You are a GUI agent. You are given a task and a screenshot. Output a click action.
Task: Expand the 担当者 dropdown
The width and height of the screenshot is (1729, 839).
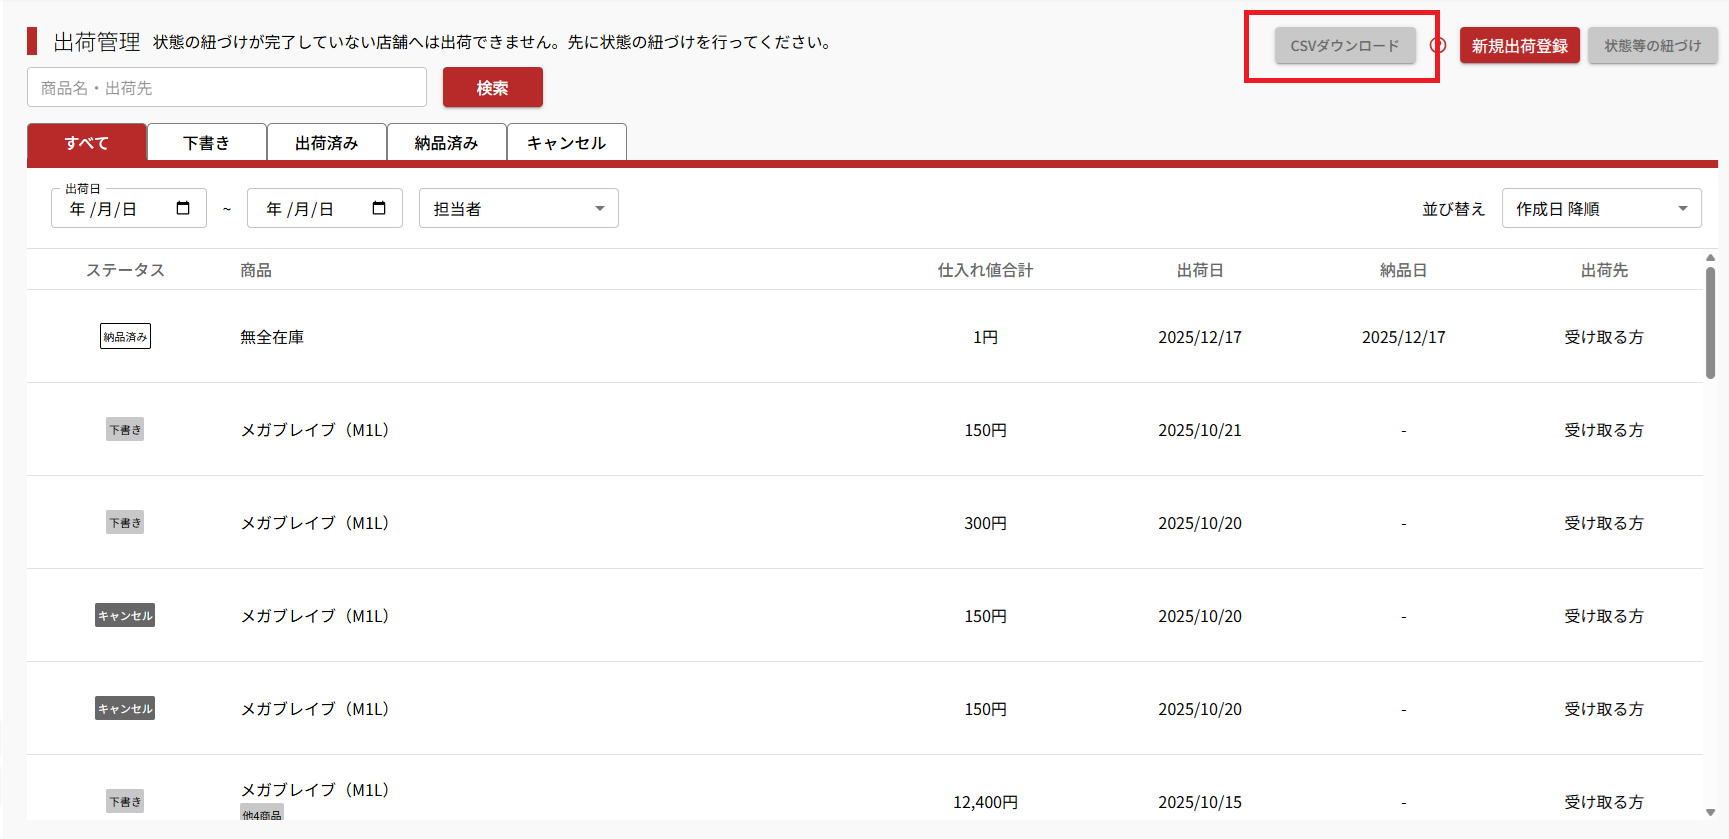pos(518,208)
